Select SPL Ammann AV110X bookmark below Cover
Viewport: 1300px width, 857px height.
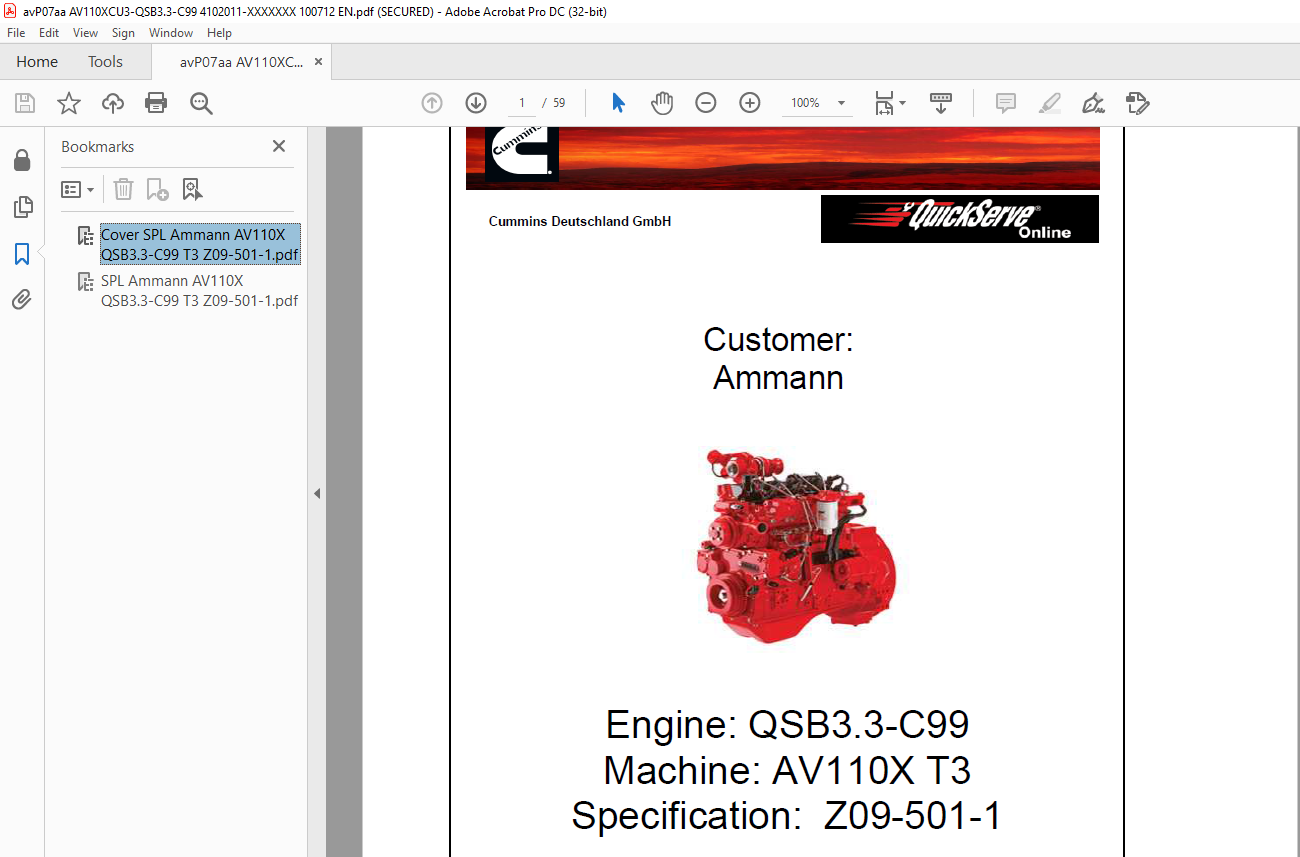point(199,291)
